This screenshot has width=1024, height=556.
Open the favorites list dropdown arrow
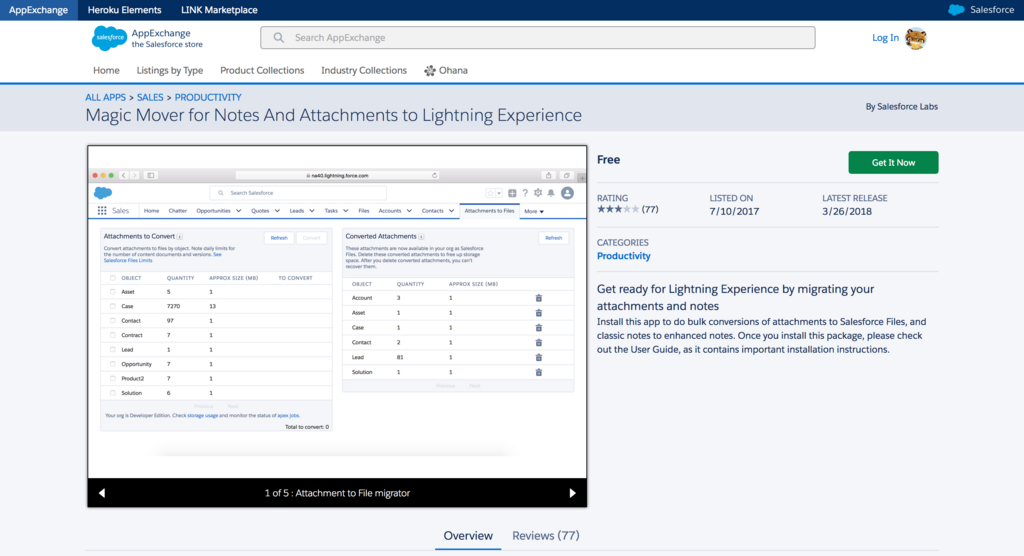point(499,193)
